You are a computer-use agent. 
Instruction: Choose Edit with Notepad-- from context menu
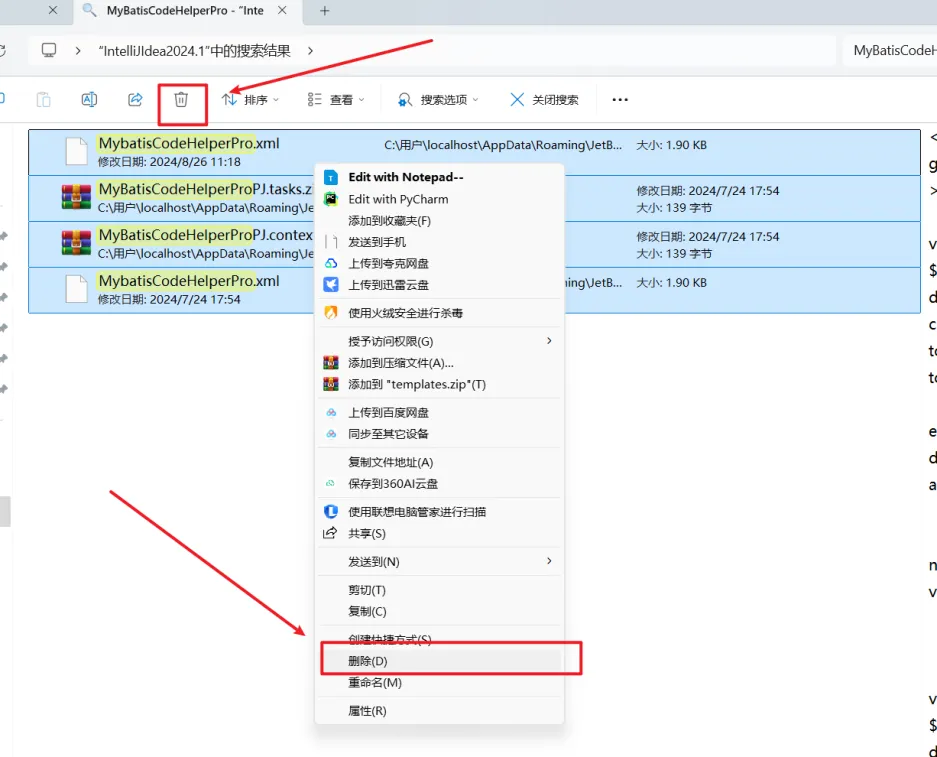[x=439, y=177]
